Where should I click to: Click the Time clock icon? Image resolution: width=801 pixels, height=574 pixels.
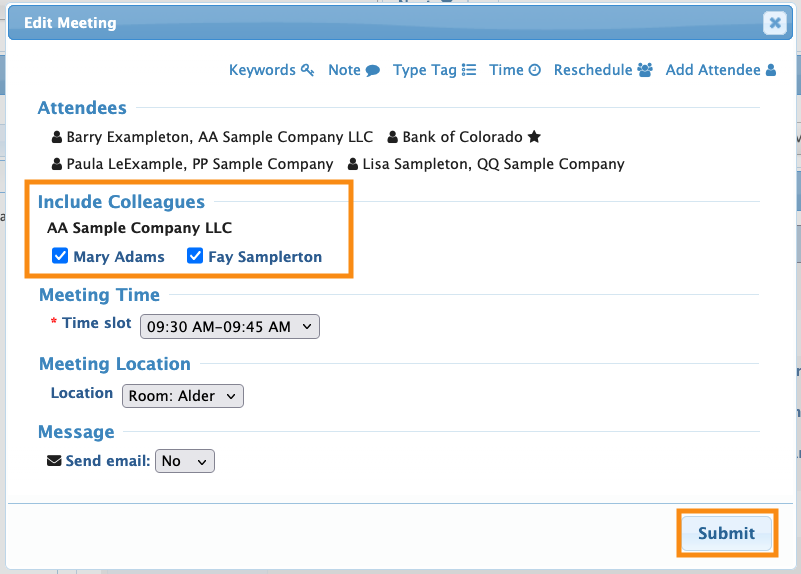pyautogui.click(x=535, y=70)
